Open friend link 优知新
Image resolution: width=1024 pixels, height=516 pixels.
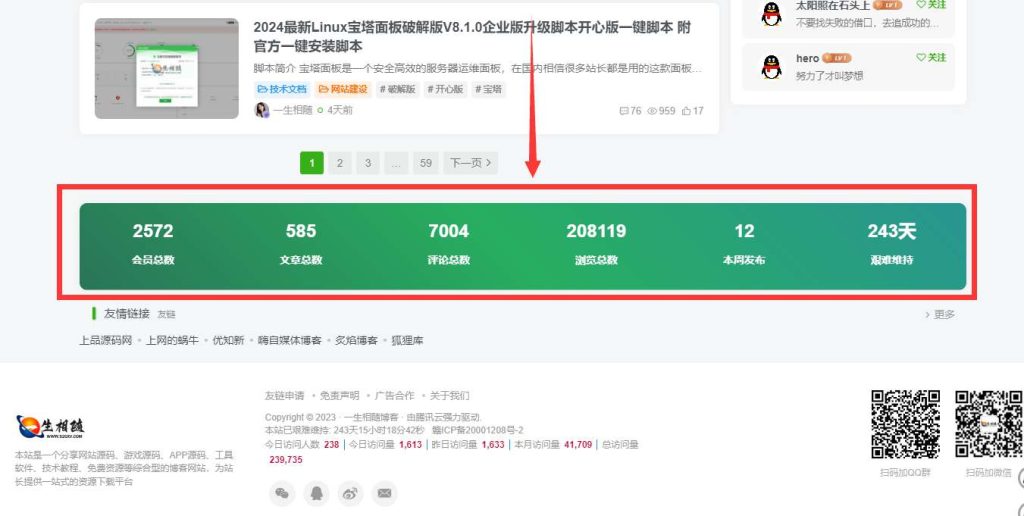click(x=228, y=340)
